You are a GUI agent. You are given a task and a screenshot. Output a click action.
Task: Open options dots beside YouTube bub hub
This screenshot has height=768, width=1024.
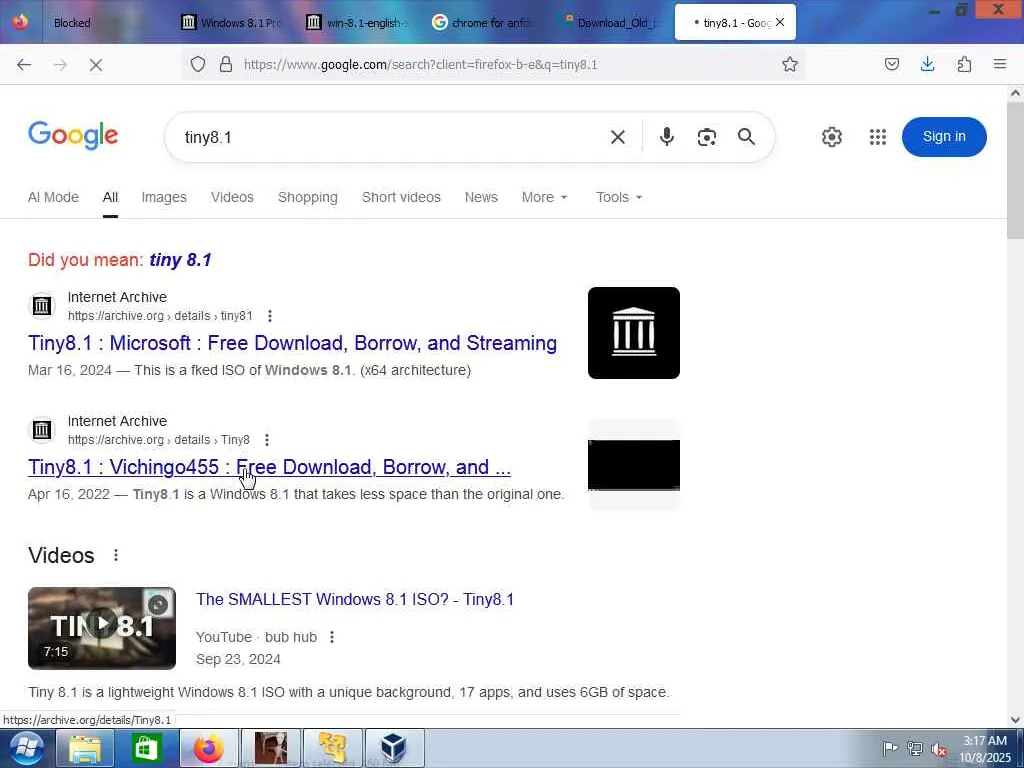pos(332,637)
